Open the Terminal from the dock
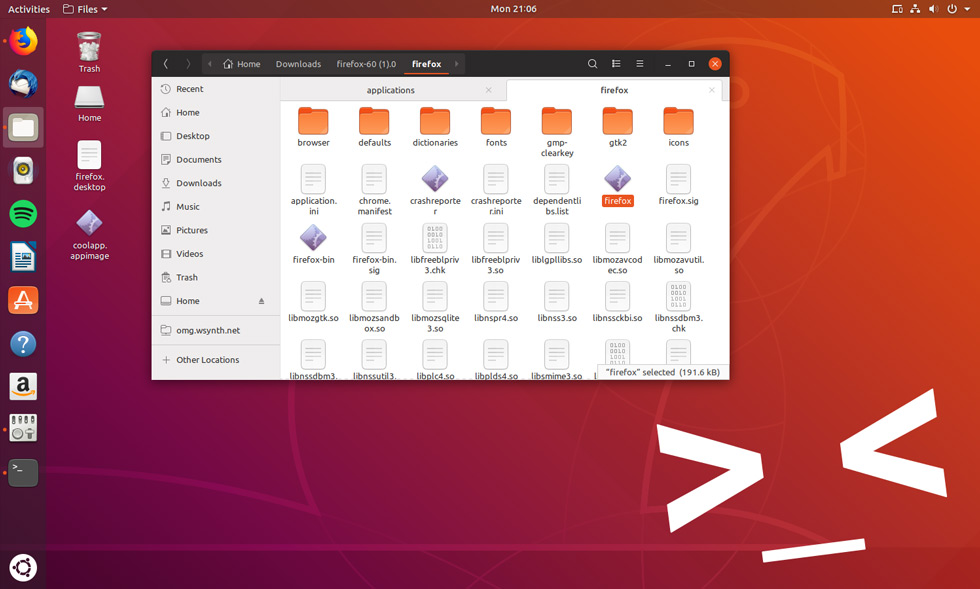This screenshot has width=980, height=589. 23,473
